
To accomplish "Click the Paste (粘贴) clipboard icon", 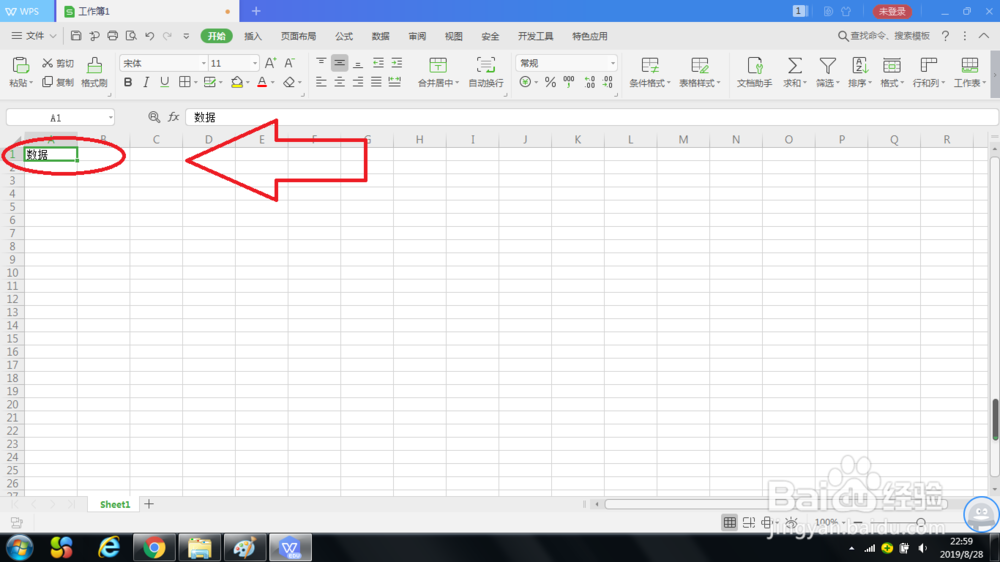I will tap(20, 65).
